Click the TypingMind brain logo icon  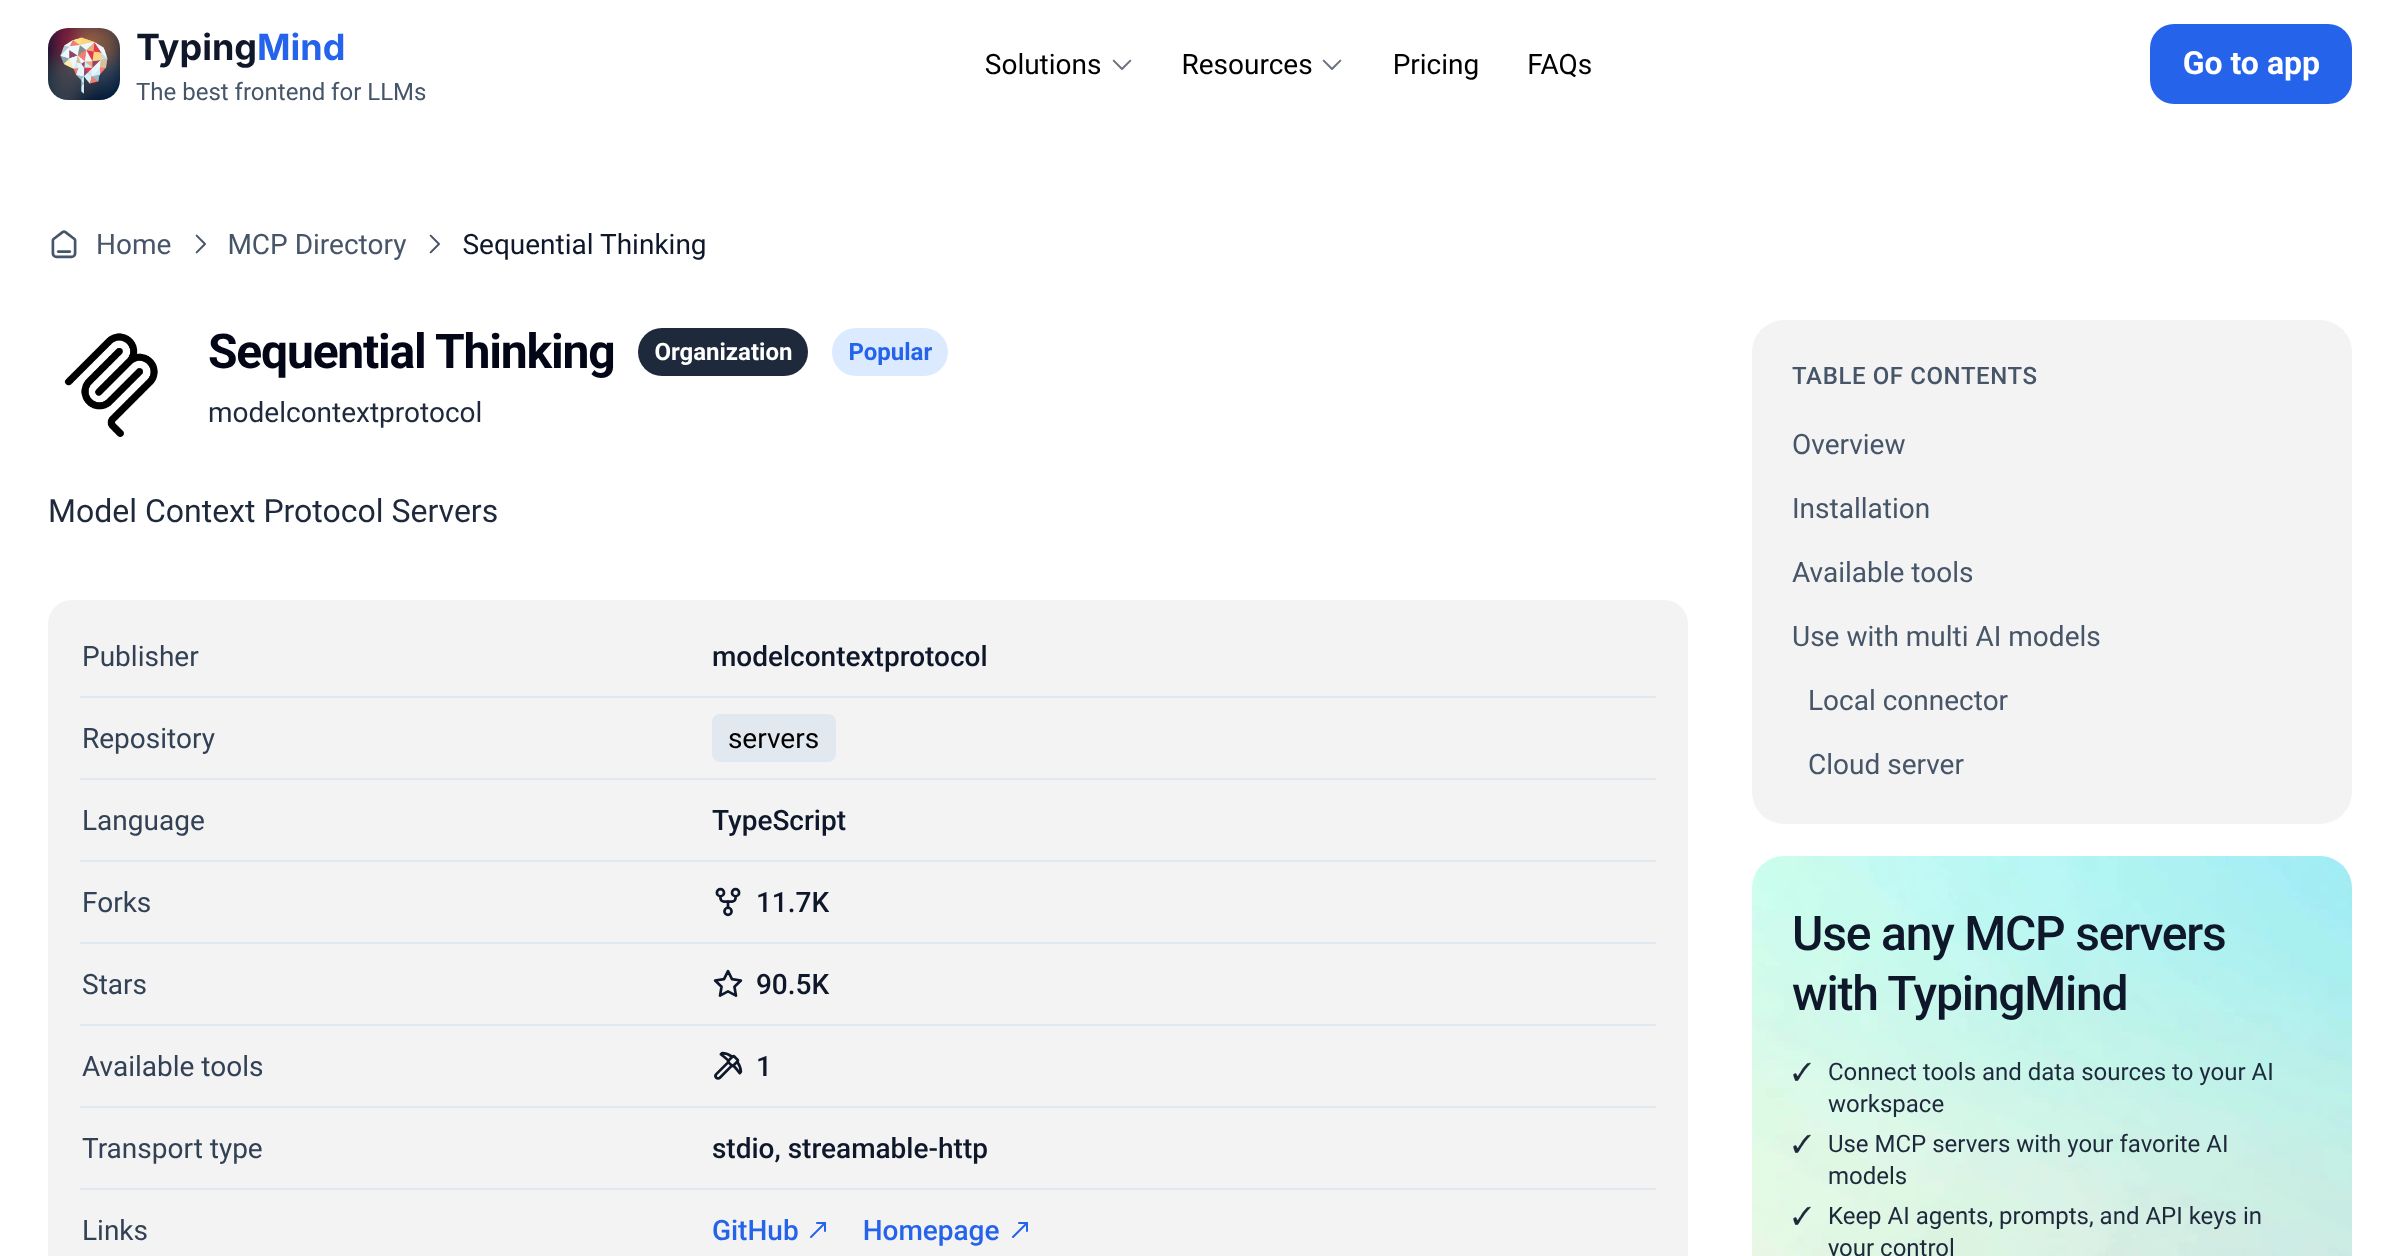[84, 64]
